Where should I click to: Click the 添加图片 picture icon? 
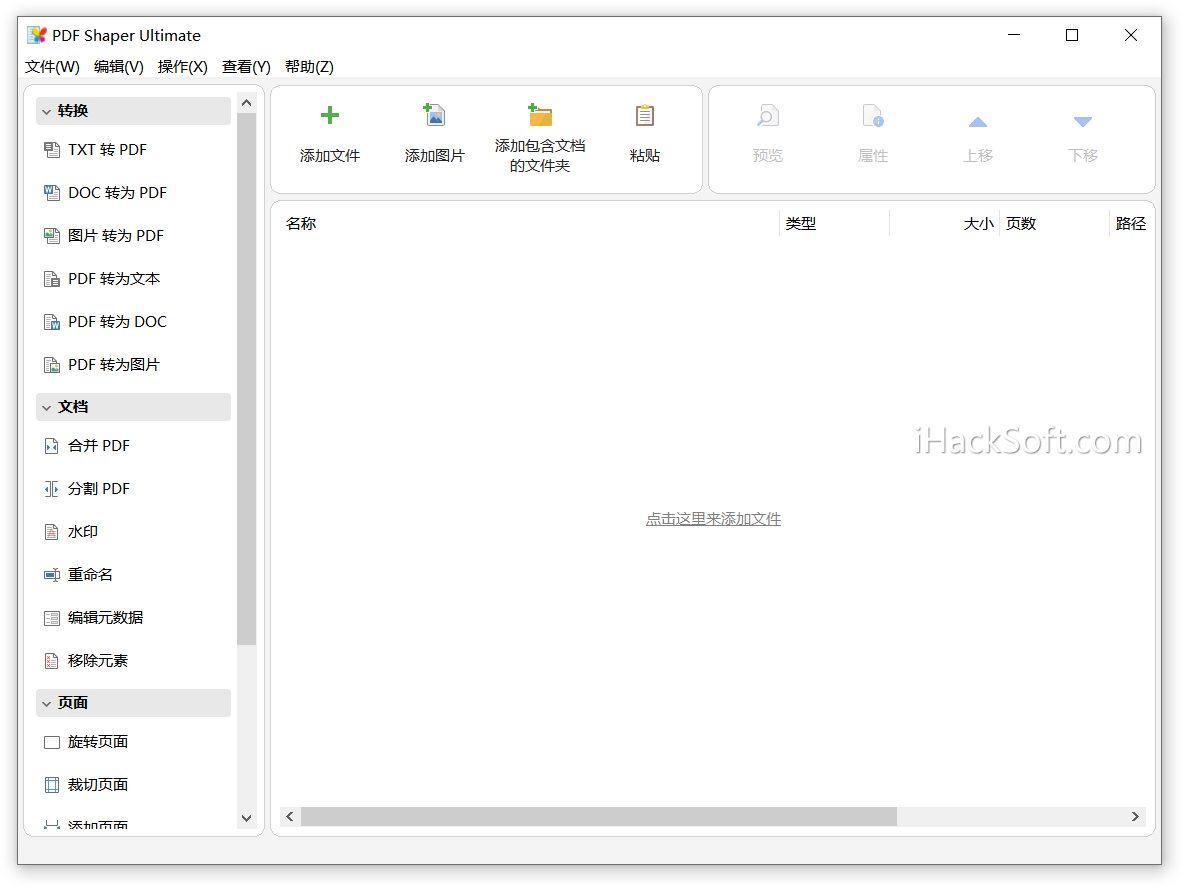pyautogui.click(x=434, y=115)
